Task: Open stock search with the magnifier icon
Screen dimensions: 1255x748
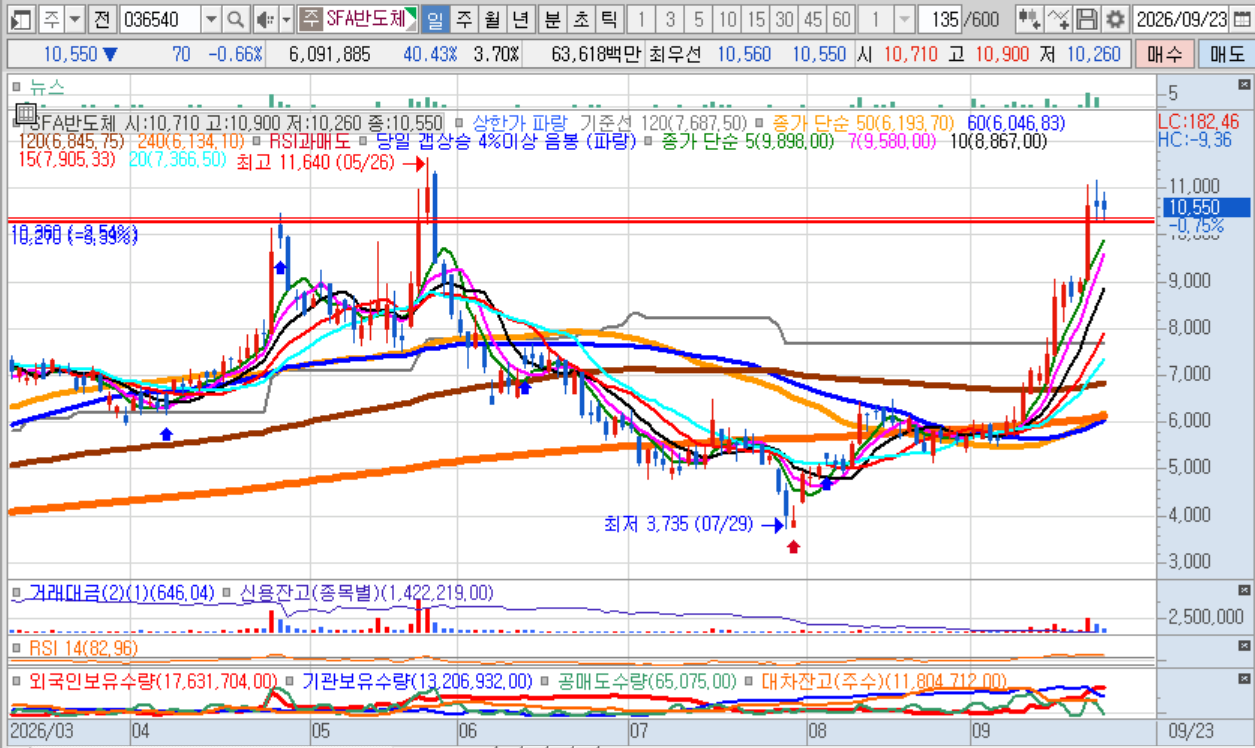Action: [x=235, y=19]
